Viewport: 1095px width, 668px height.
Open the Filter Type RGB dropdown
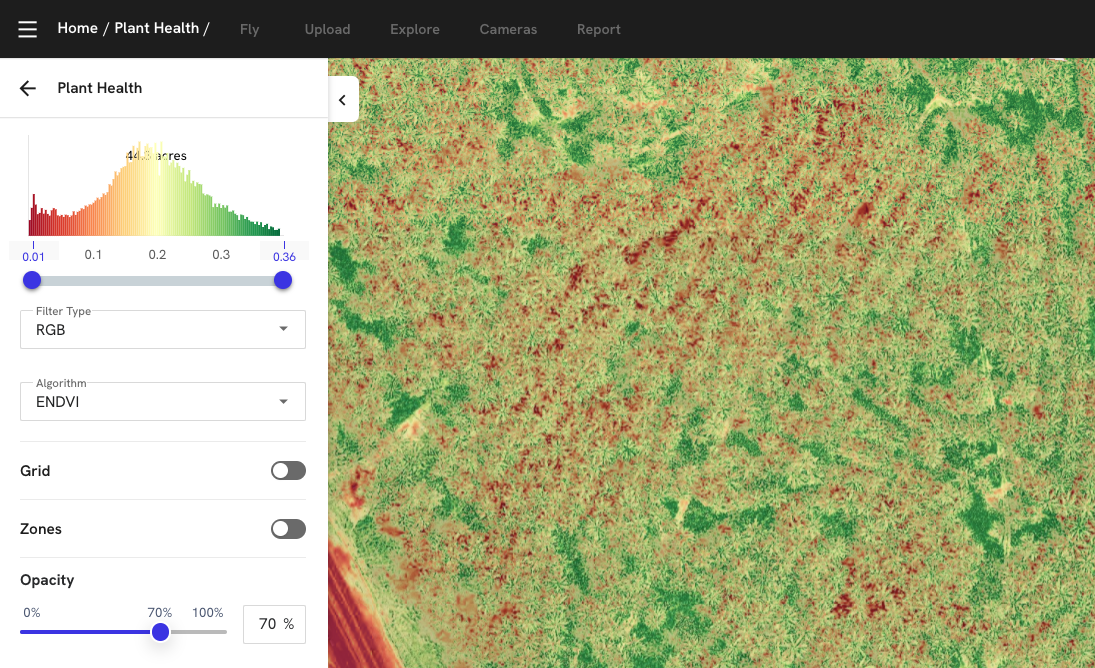point(163,329)
